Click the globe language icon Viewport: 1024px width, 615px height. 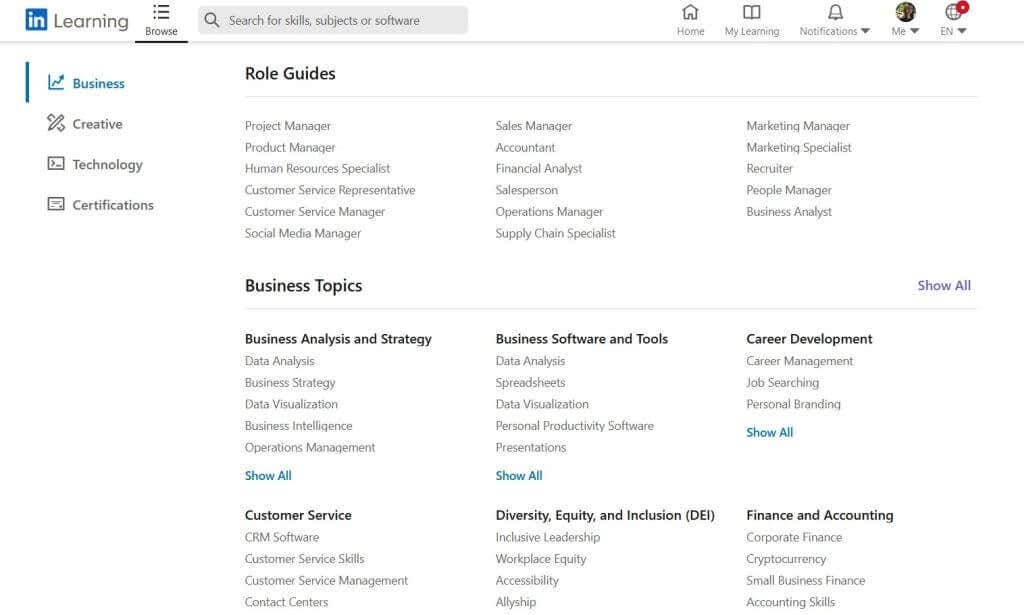pyautogui.click(x=954, y=12)
